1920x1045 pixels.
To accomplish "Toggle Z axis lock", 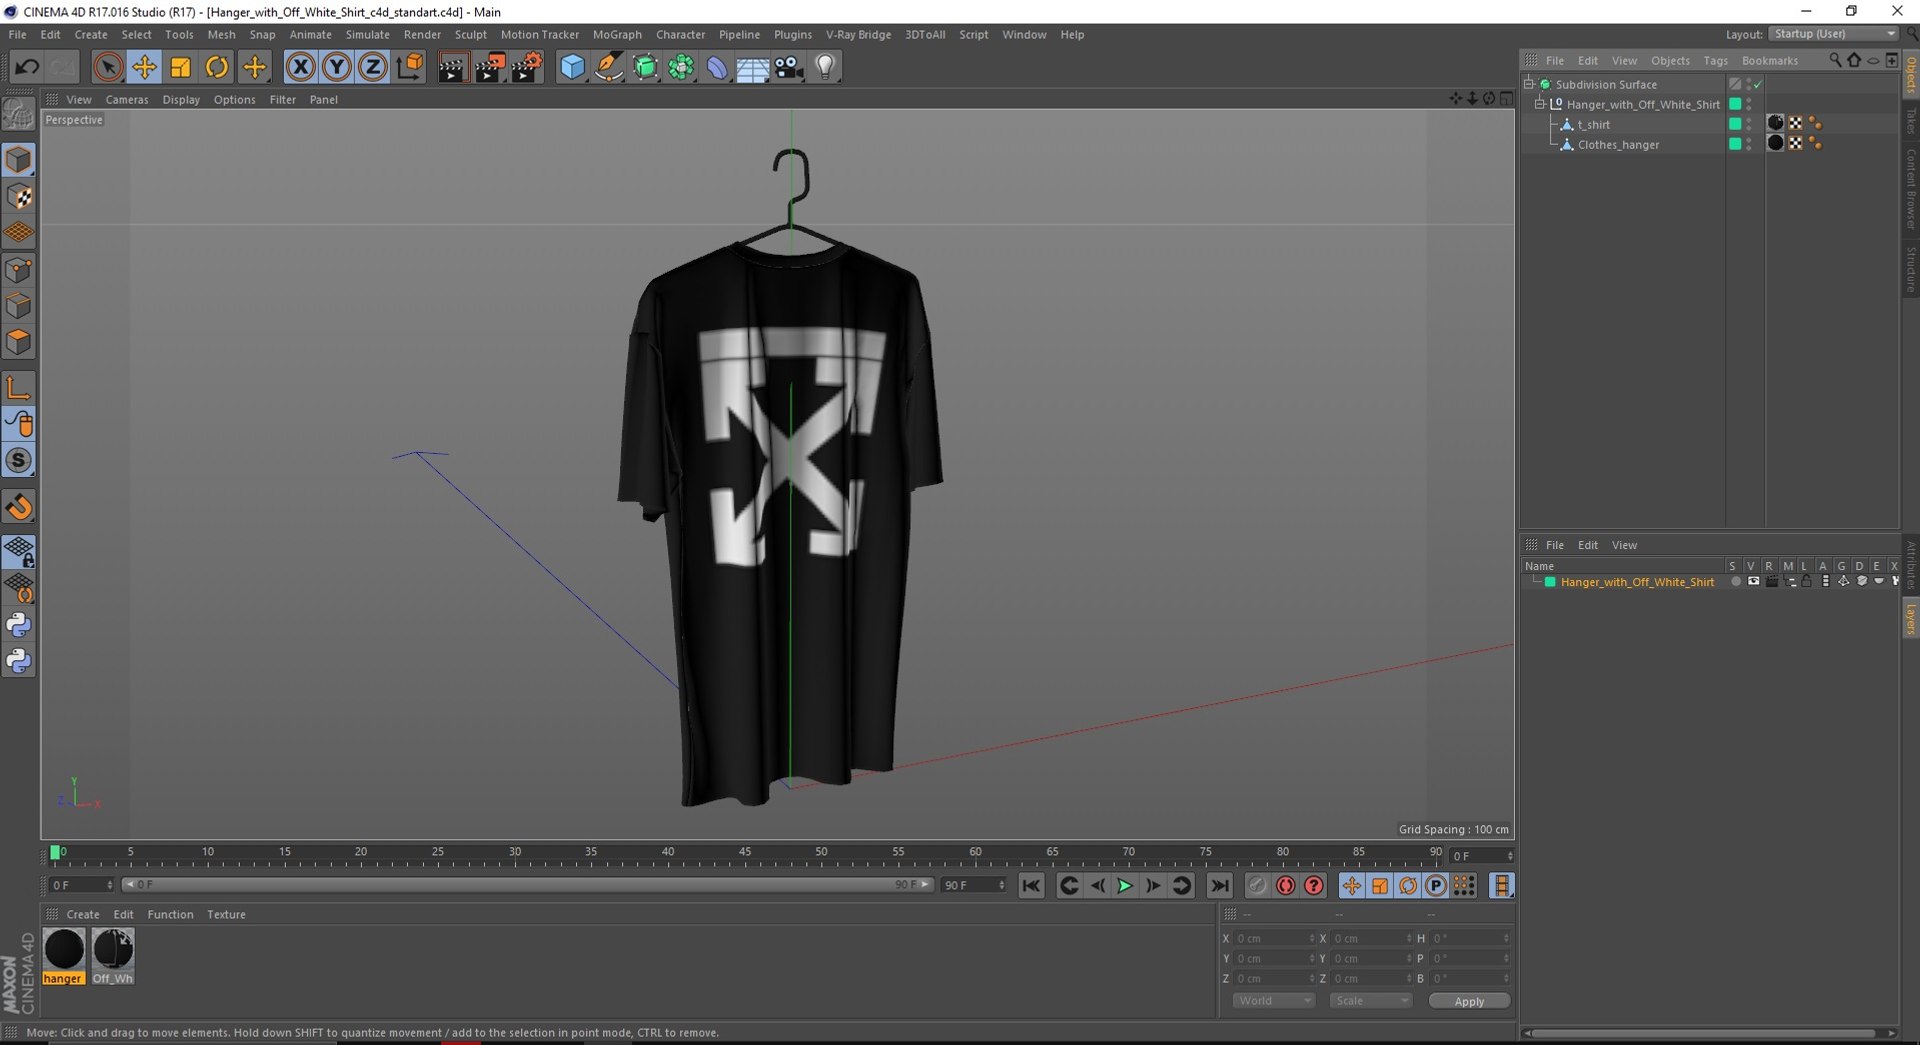I will pos(373,67).
